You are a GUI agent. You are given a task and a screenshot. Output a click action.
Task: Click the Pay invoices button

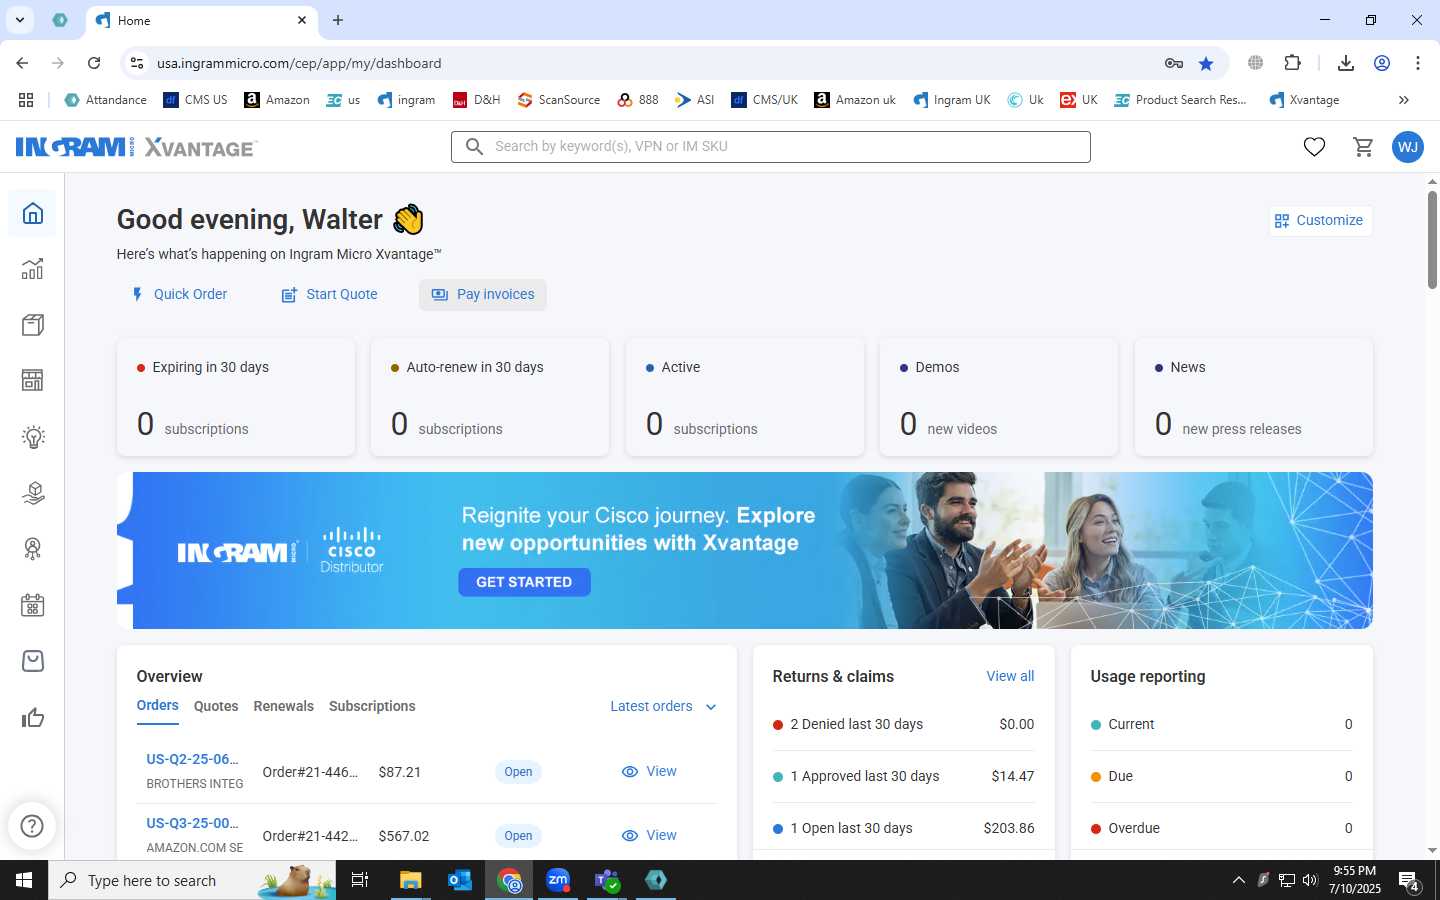click(483, 294)
